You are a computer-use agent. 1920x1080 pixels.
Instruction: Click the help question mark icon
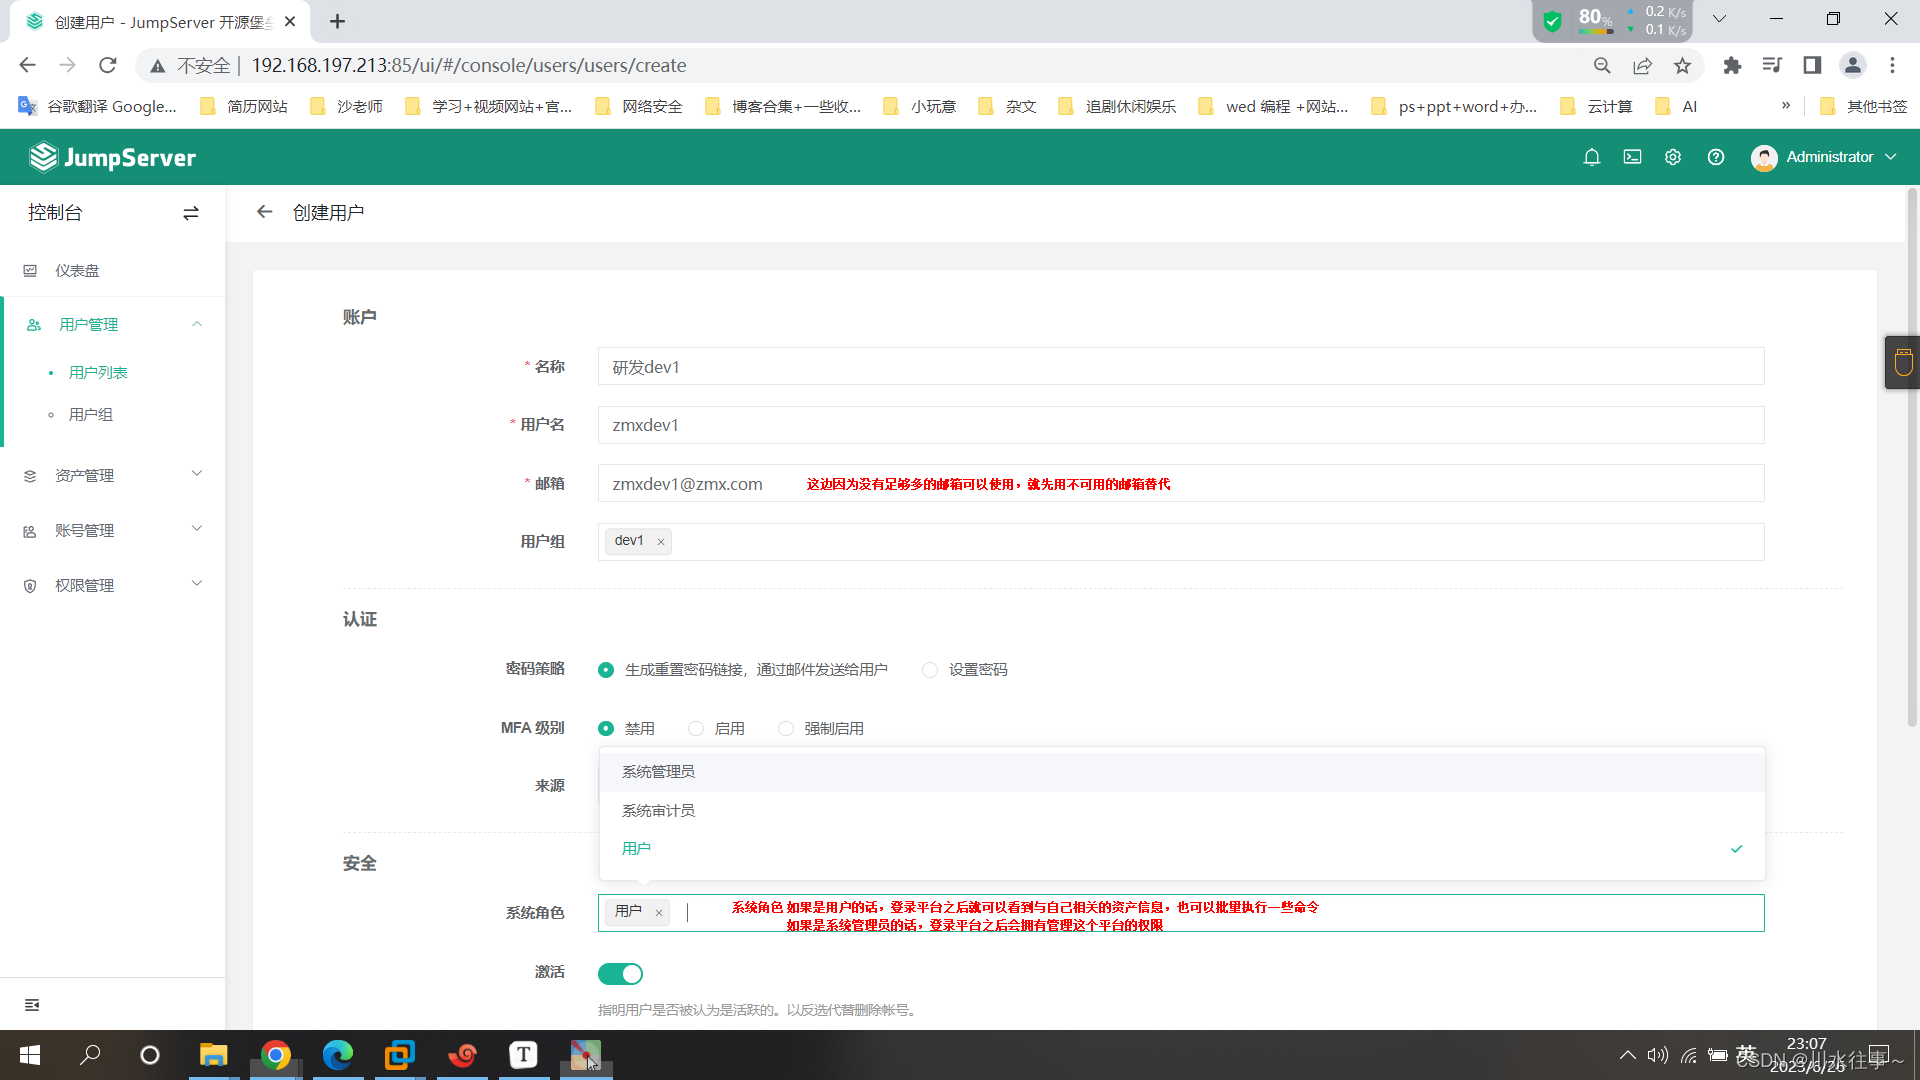coord(1716,157)
